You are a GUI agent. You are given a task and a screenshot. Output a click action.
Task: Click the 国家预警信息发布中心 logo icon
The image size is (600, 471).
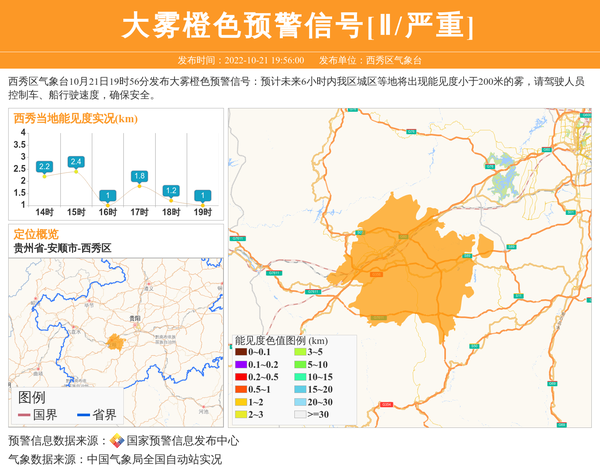coord(117,441)
